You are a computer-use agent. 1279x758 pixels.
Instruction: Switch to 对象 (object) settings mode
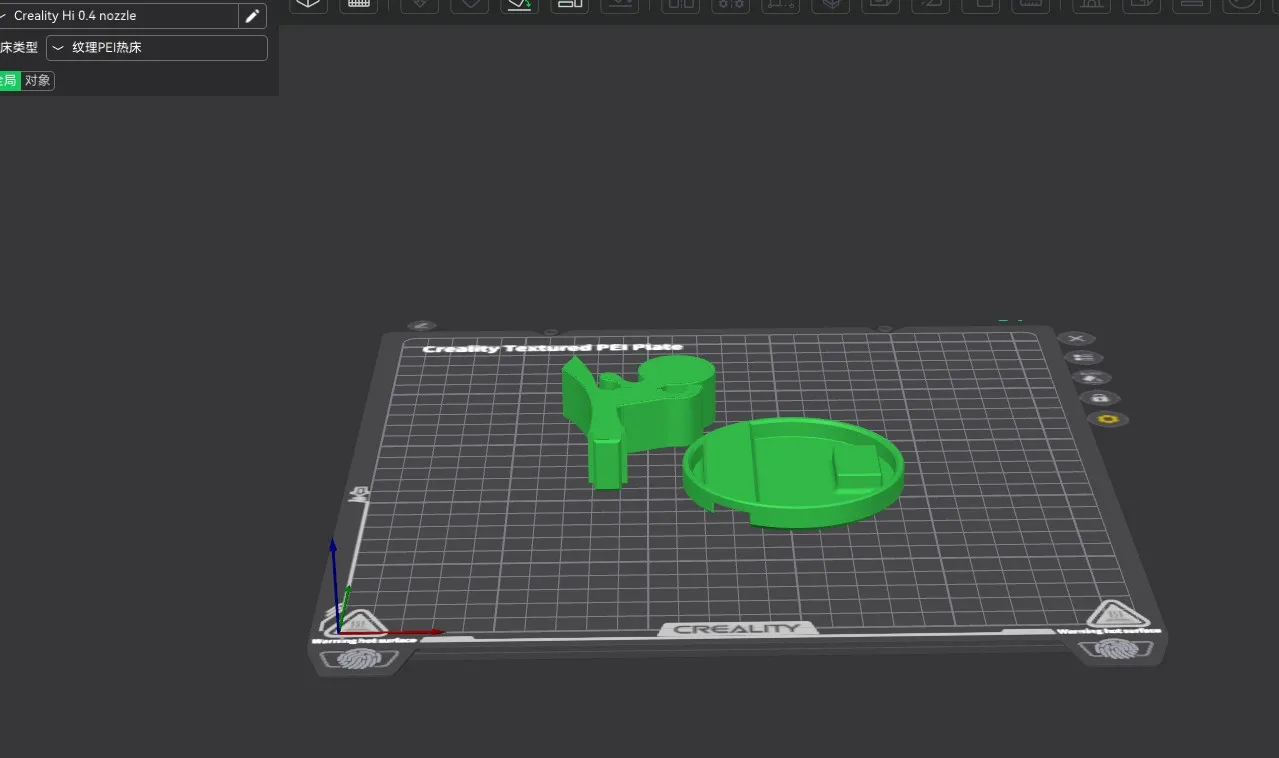coord(38,81)
